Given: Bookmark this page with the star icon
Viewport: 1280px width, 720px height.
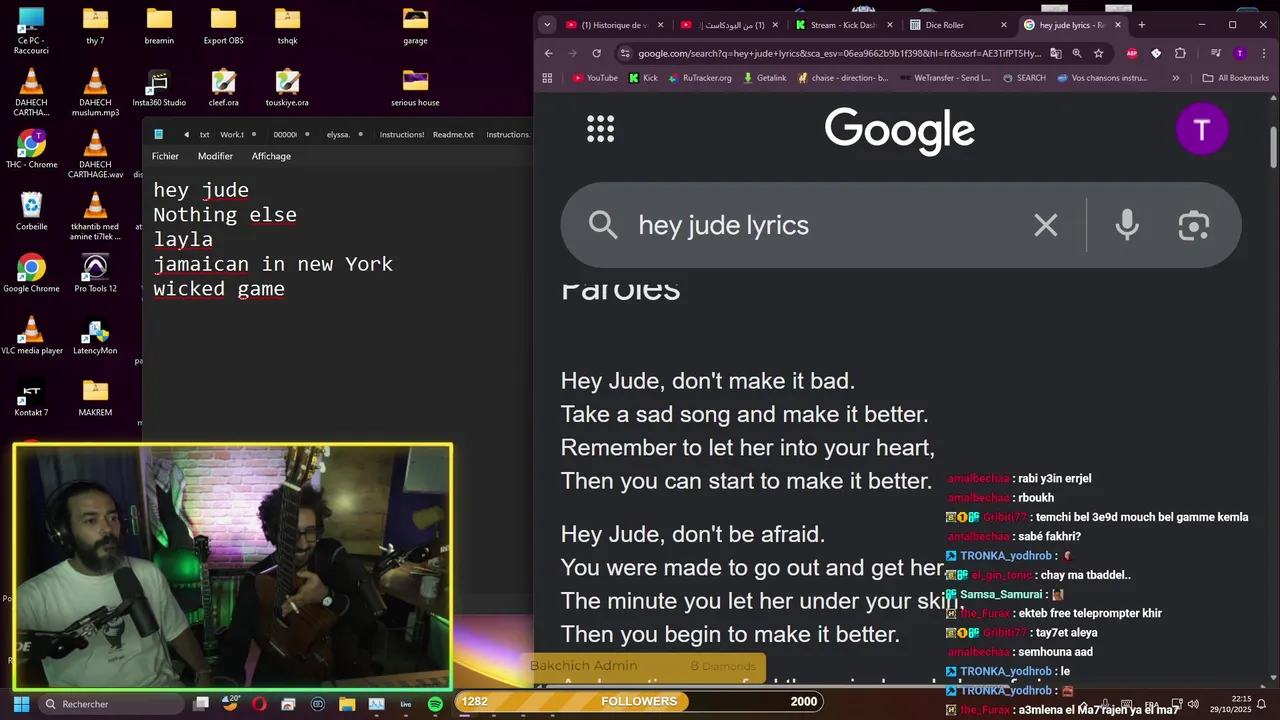Looking at the screenshot, I should coord(1099,53).
